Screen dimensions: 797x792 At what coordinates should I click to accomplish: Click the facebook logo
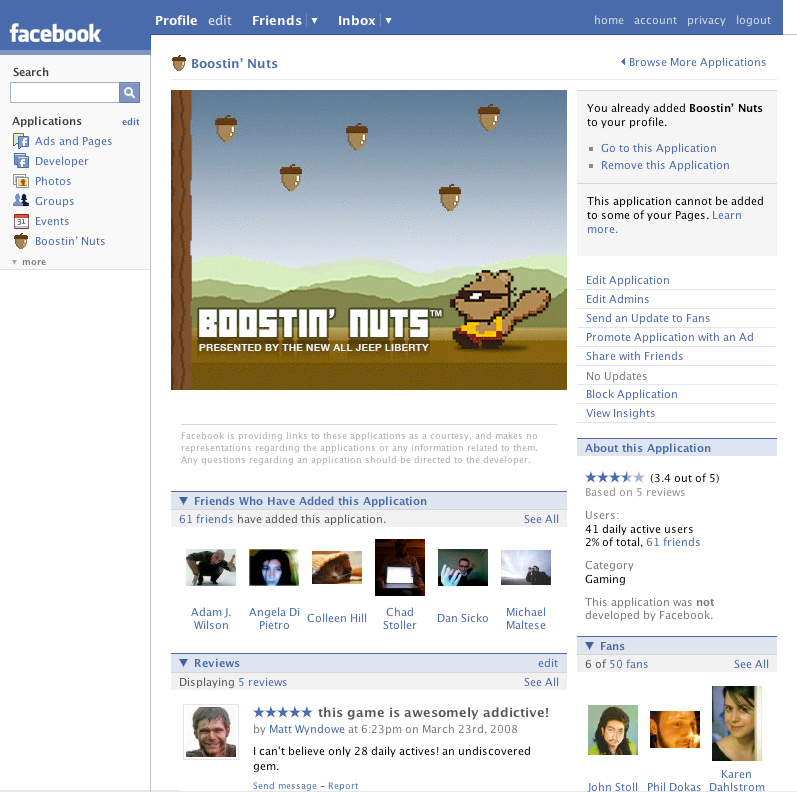[55, 34]
